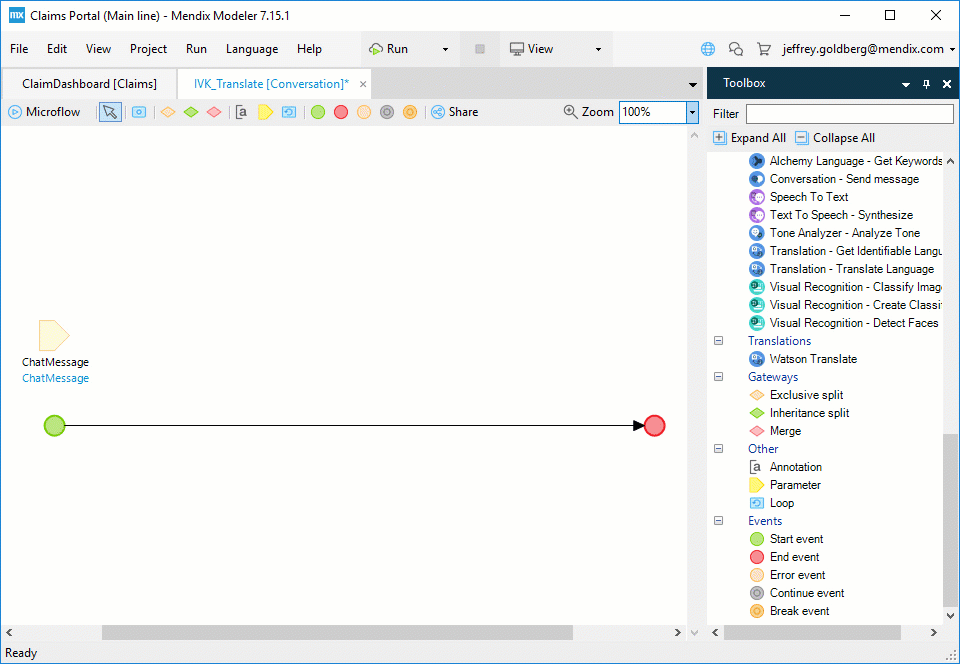Screen dimensions: 960x664
Task: Click the View app button
Action: click(x=531, y=49)
